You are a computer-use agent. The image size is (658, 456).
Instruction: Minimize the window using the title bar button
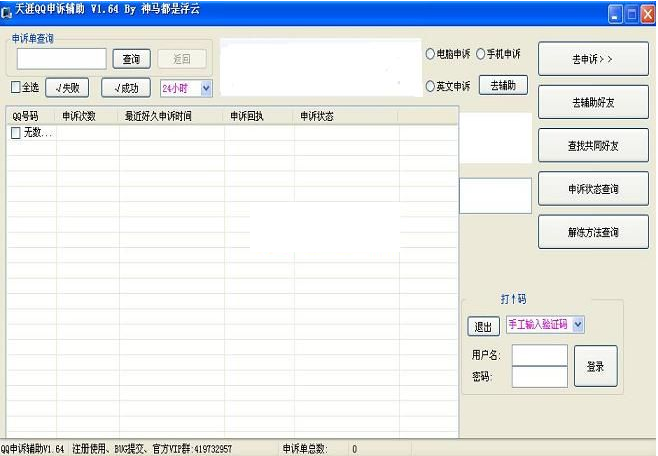(616, 13)
